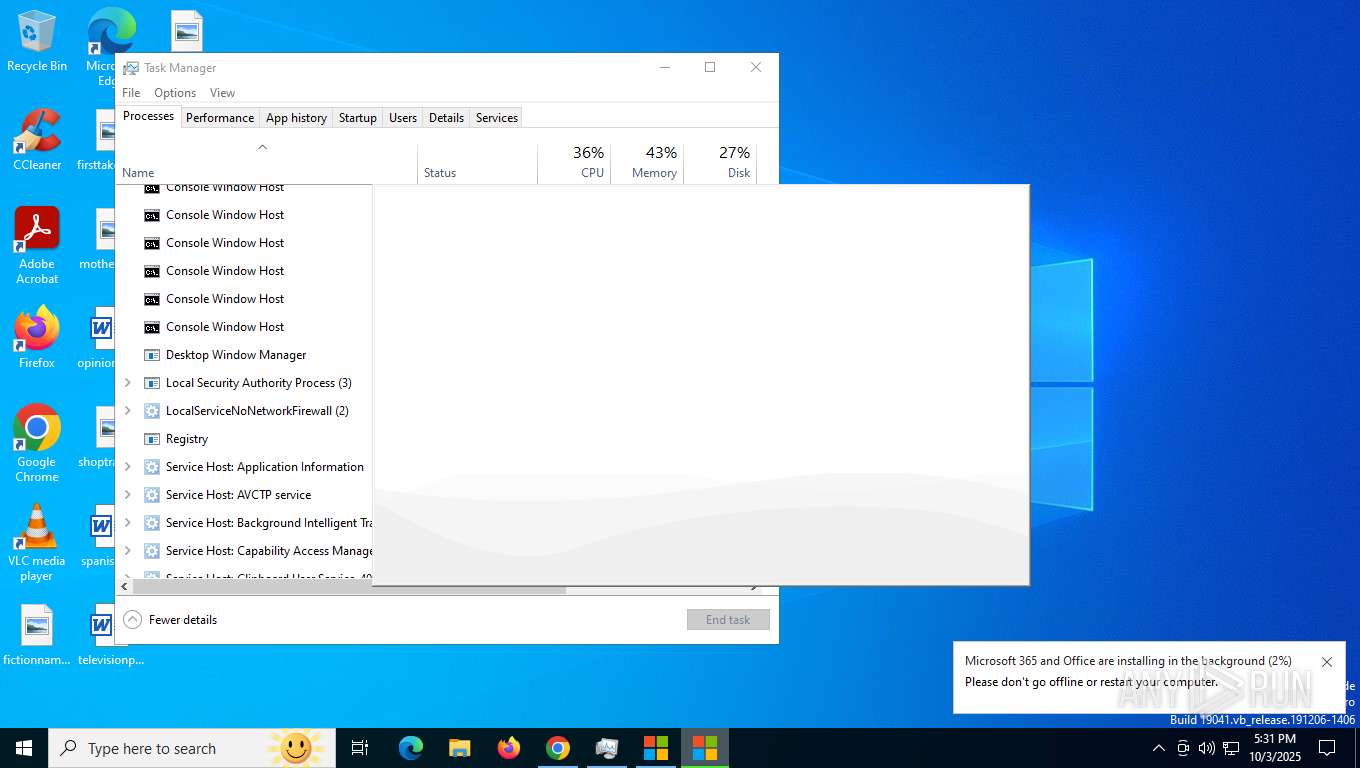This screenshot has width=1360, height=768.
Task: Collapse Task Manager with Fewer details chevron
Action: [x=132, y=620]
